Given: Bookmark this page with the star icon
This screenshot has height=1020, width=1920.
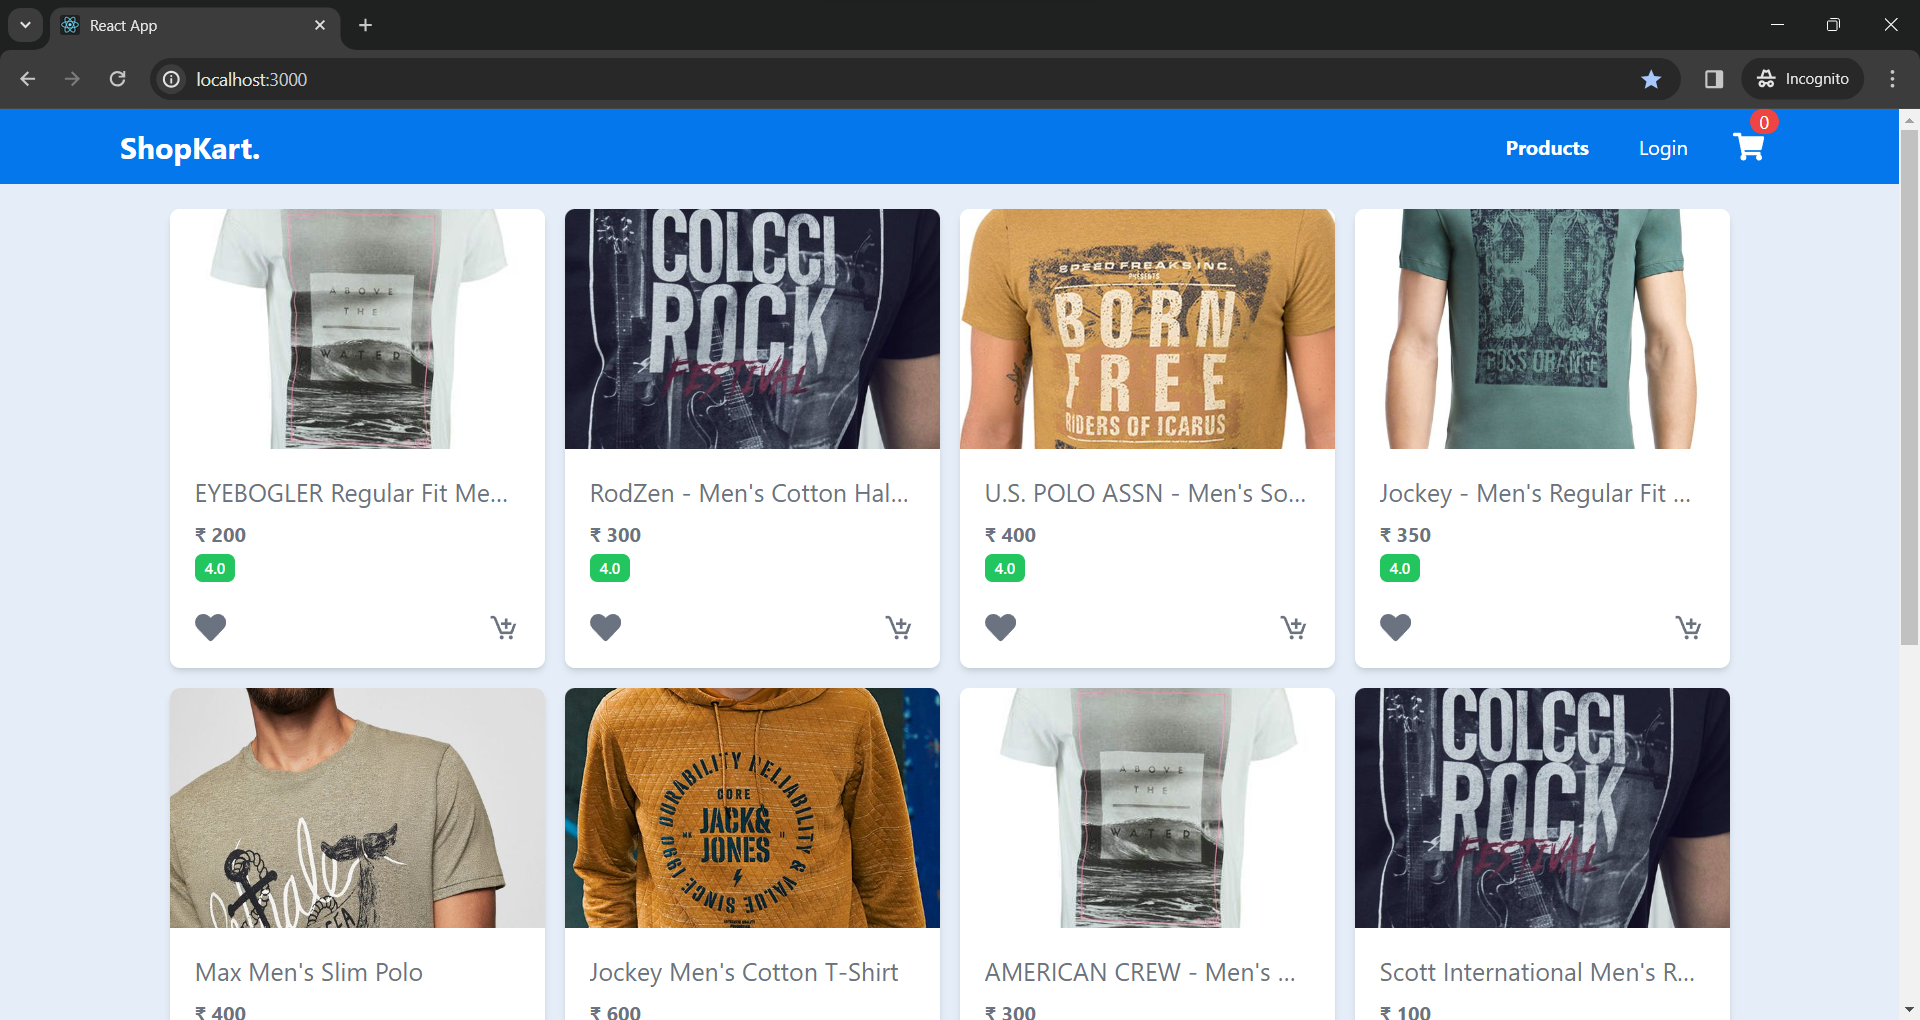Looking at the screenshot, I should coord(1651,79).
